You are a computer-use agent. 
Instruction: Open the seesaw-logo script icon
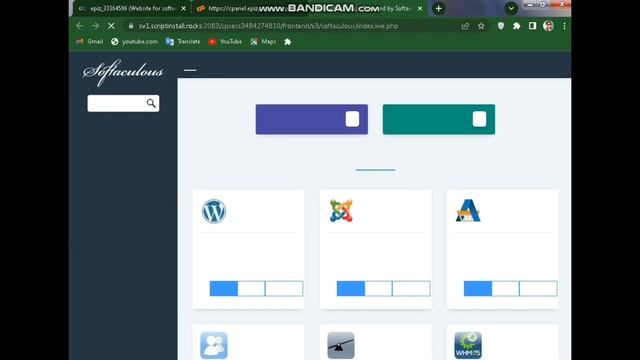[x=341, y=345]
